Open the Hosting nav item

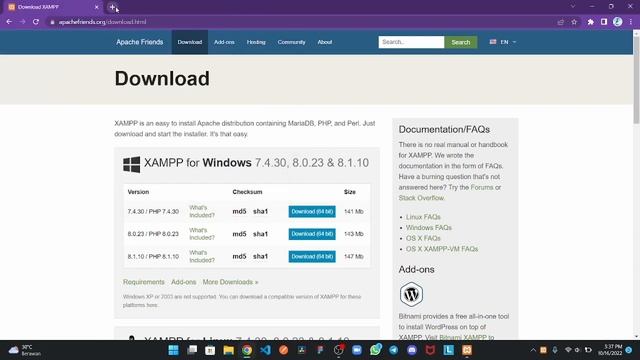tap(256, 42)
